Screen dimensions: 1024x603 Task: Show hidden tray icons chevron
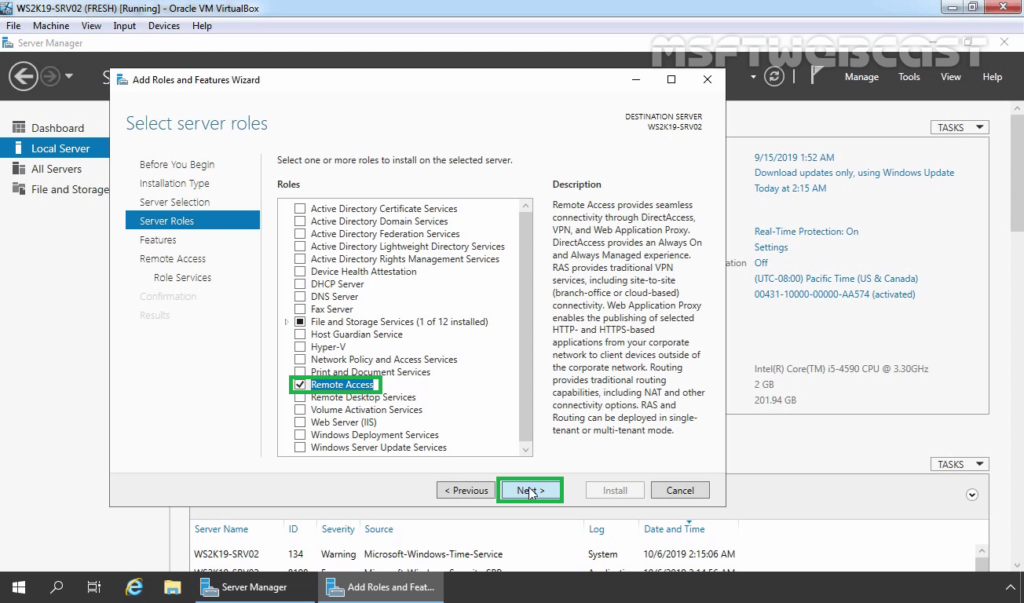1010,587
